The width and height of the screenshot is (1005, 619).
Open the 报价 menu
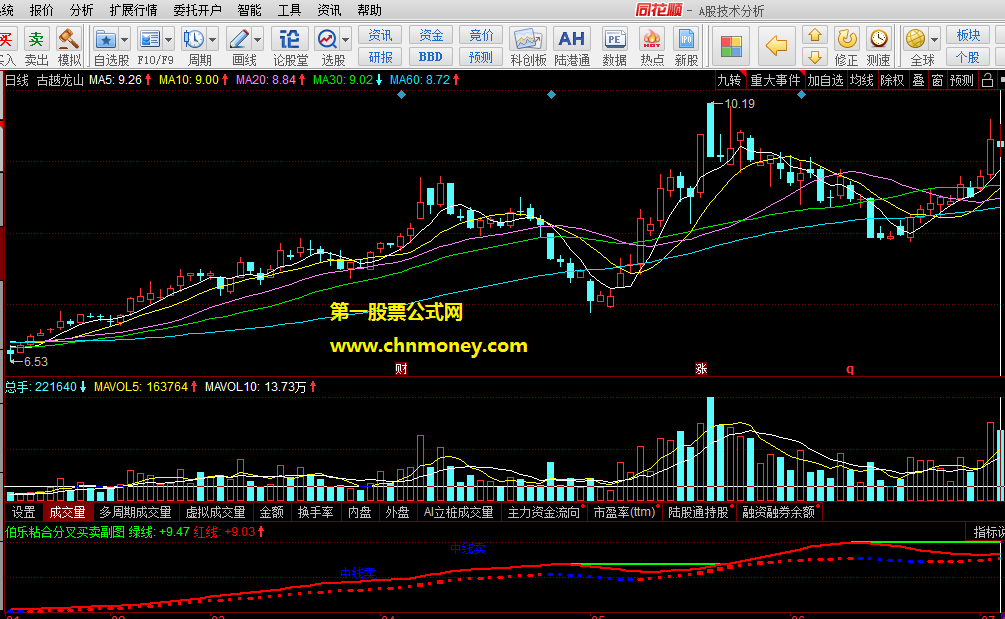[x=42, y=10]
